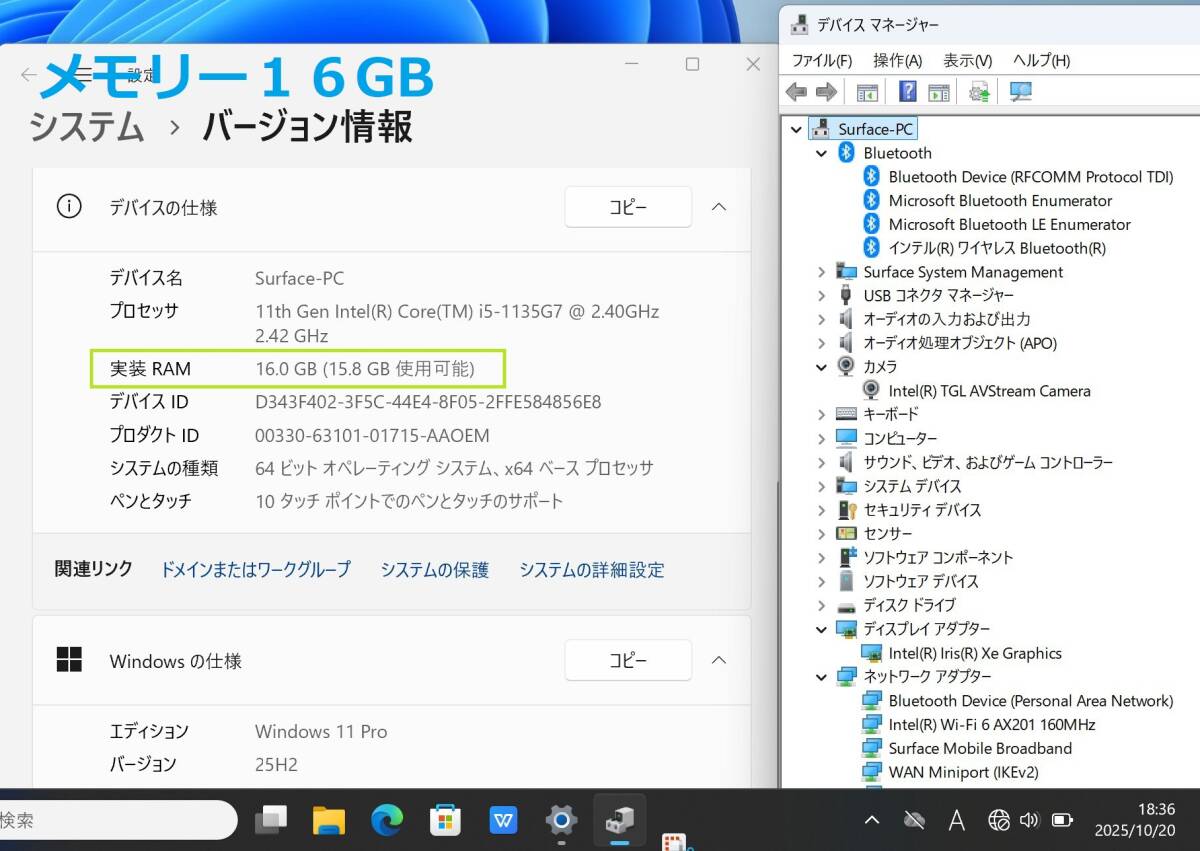This screenshot has height=851, width=1200.
Task: Open the 表示(V) menu
Action: (967, 61)
